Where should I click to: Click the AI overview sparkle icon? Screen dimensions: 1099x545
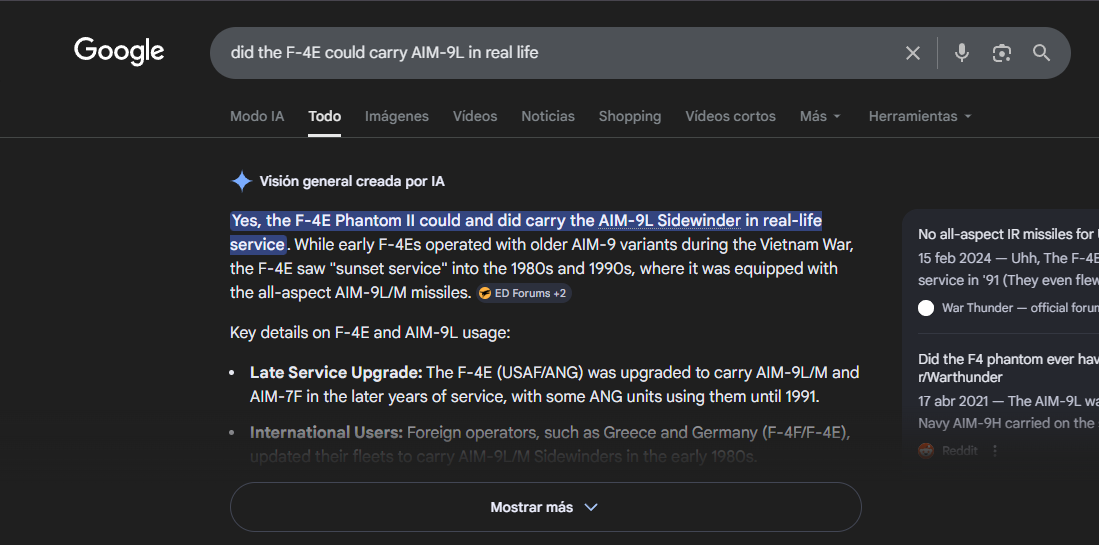[x=241, y=181]
